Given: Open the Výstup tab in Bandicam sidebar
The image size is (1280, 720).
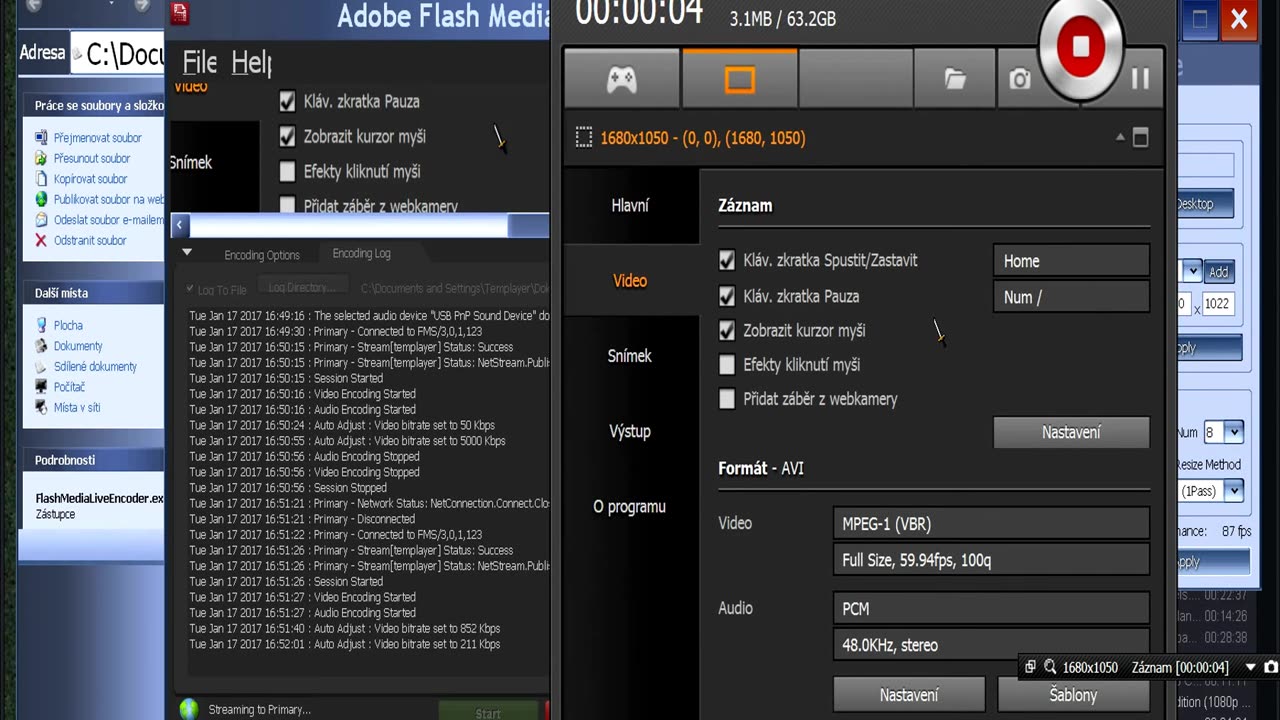Looking at the screenshot, I should pos(630,431).
